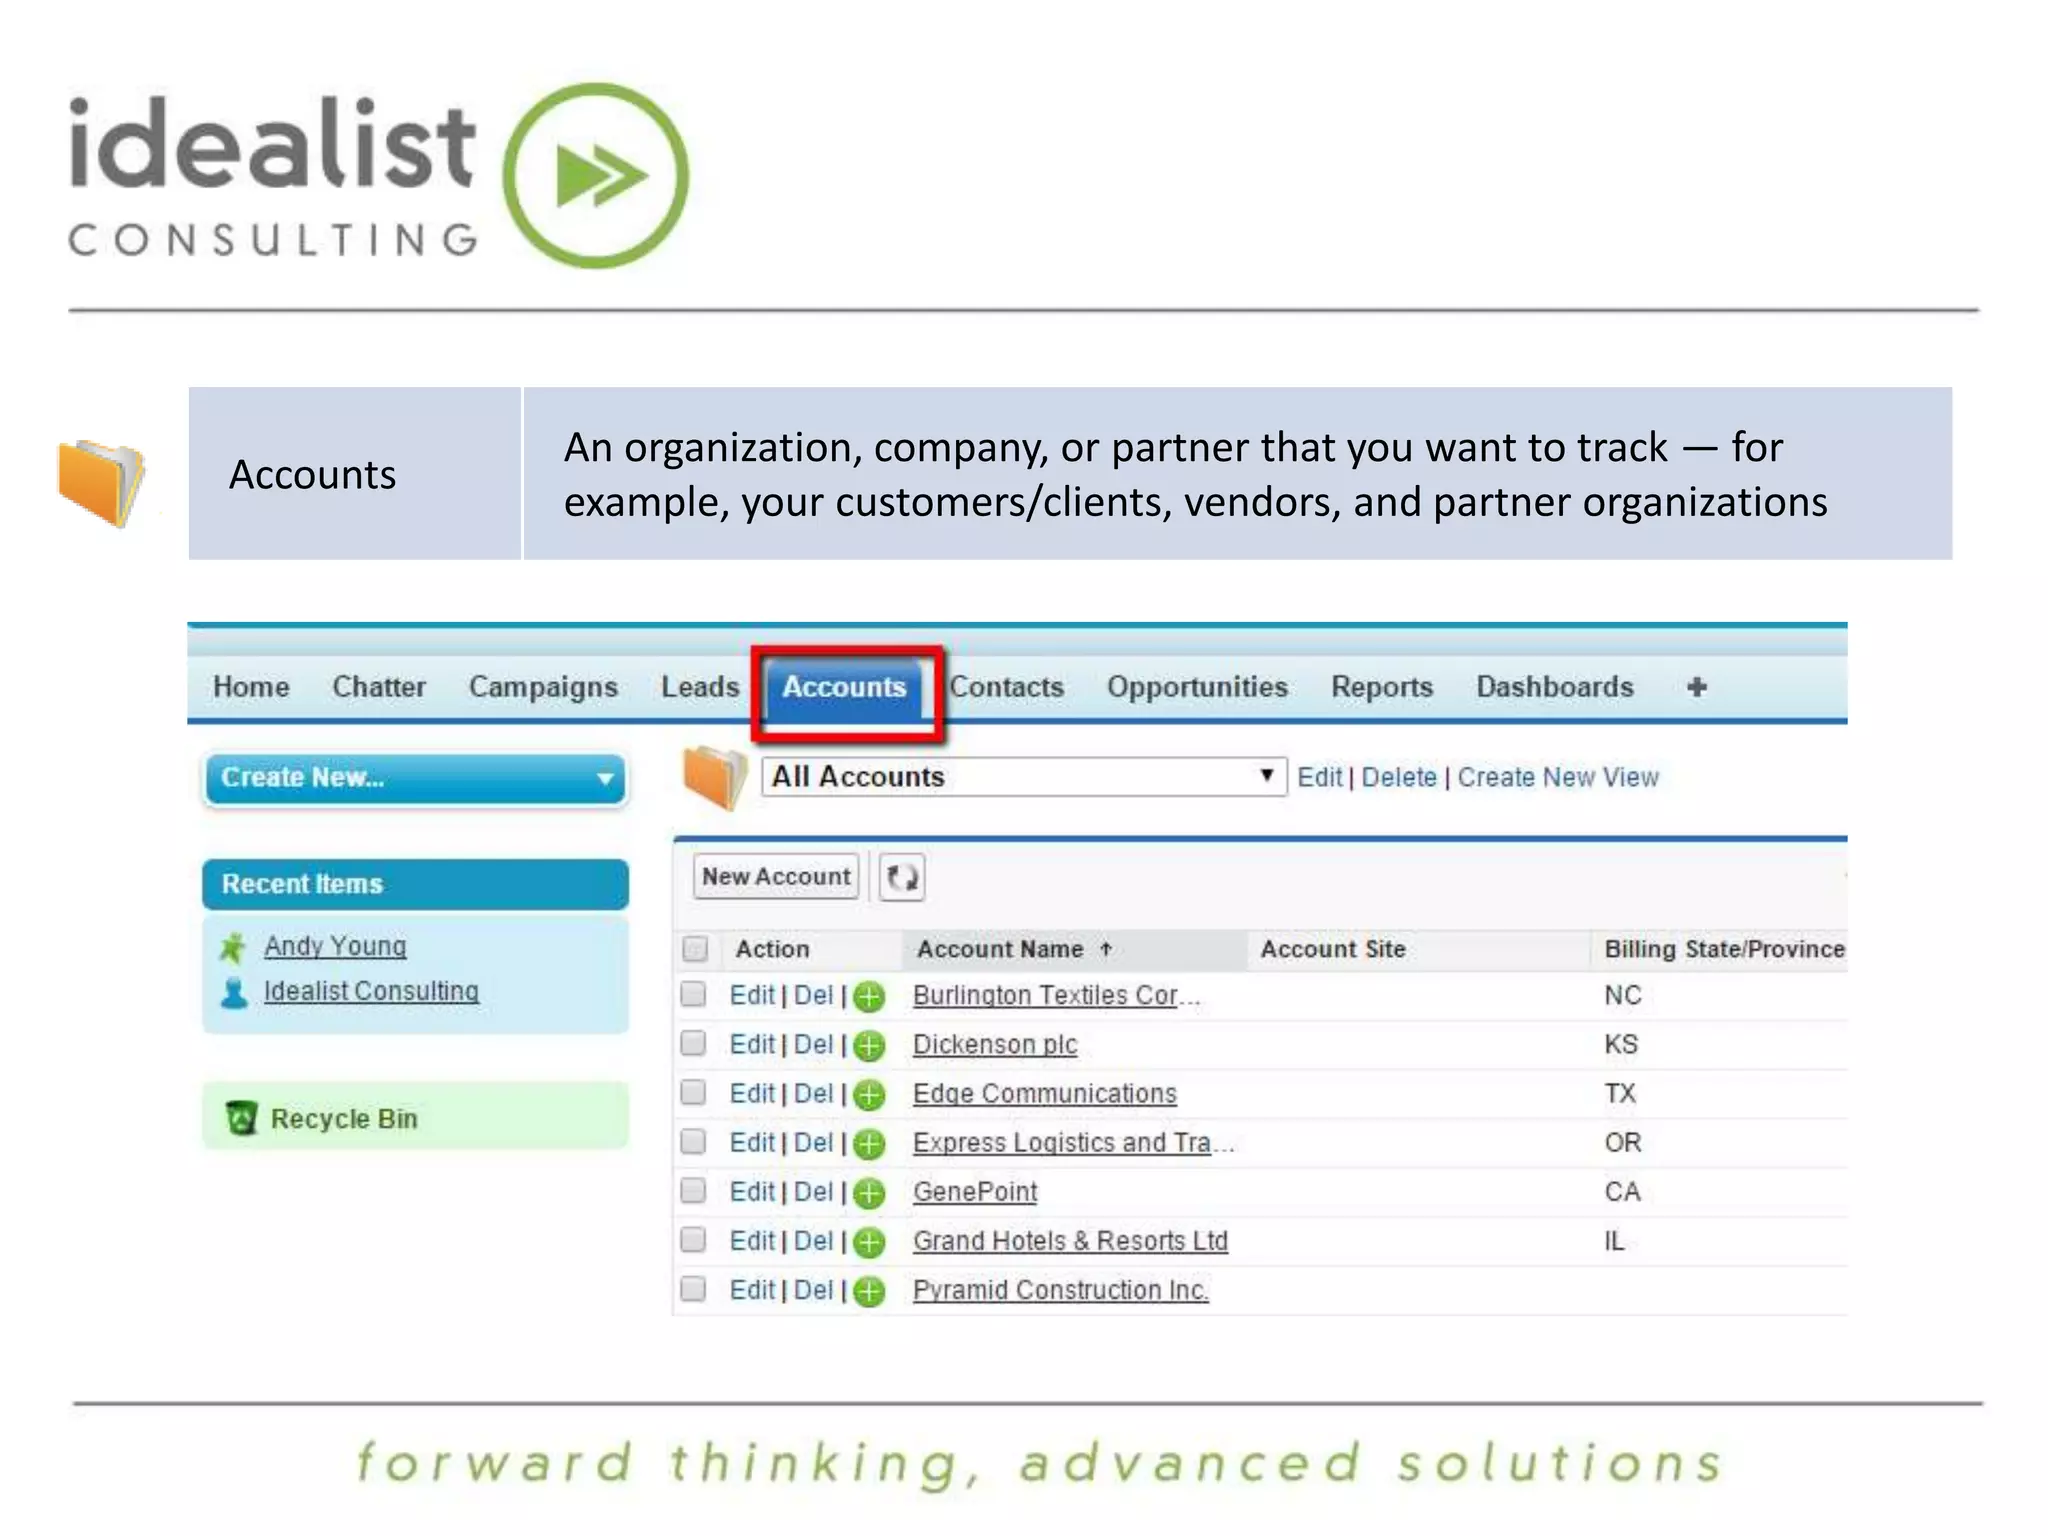Click the green plus icon in Edge Communications row
The width and height of the screenshot is (2048, 1536).
869,1095
